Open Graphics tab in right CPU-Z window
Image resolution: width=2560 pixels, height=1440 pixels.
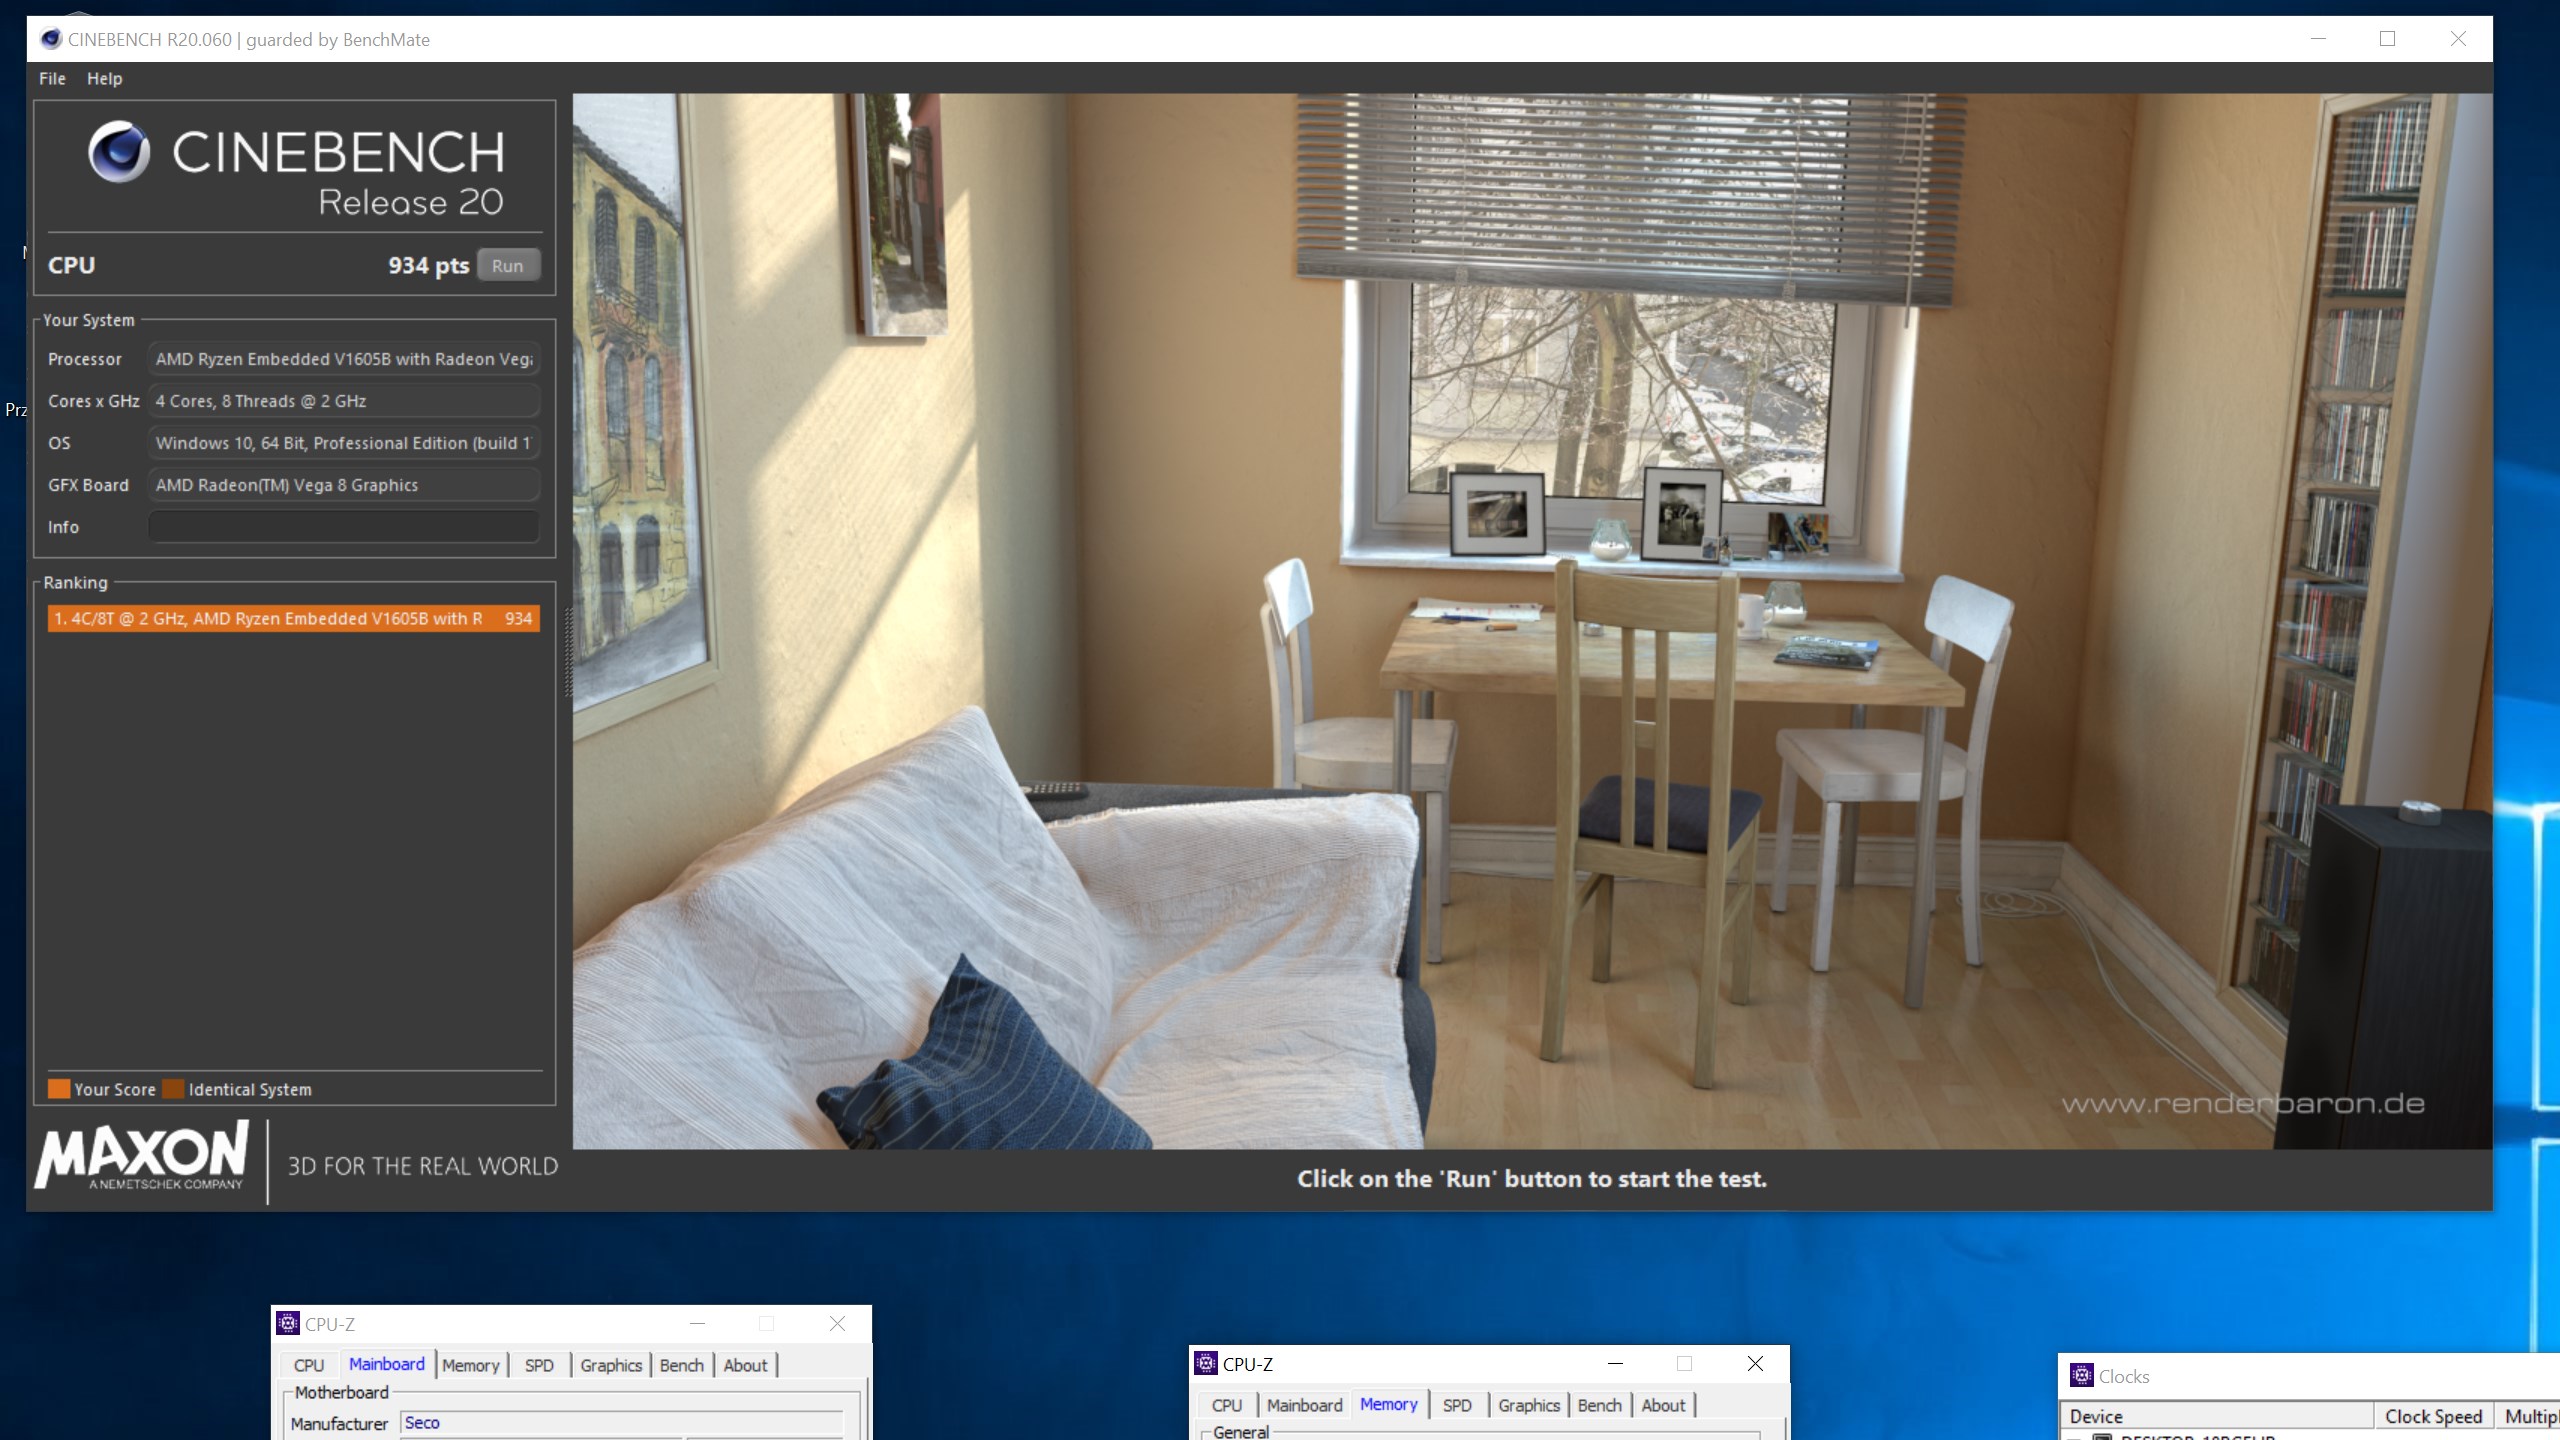(x=1529, y=1406)
